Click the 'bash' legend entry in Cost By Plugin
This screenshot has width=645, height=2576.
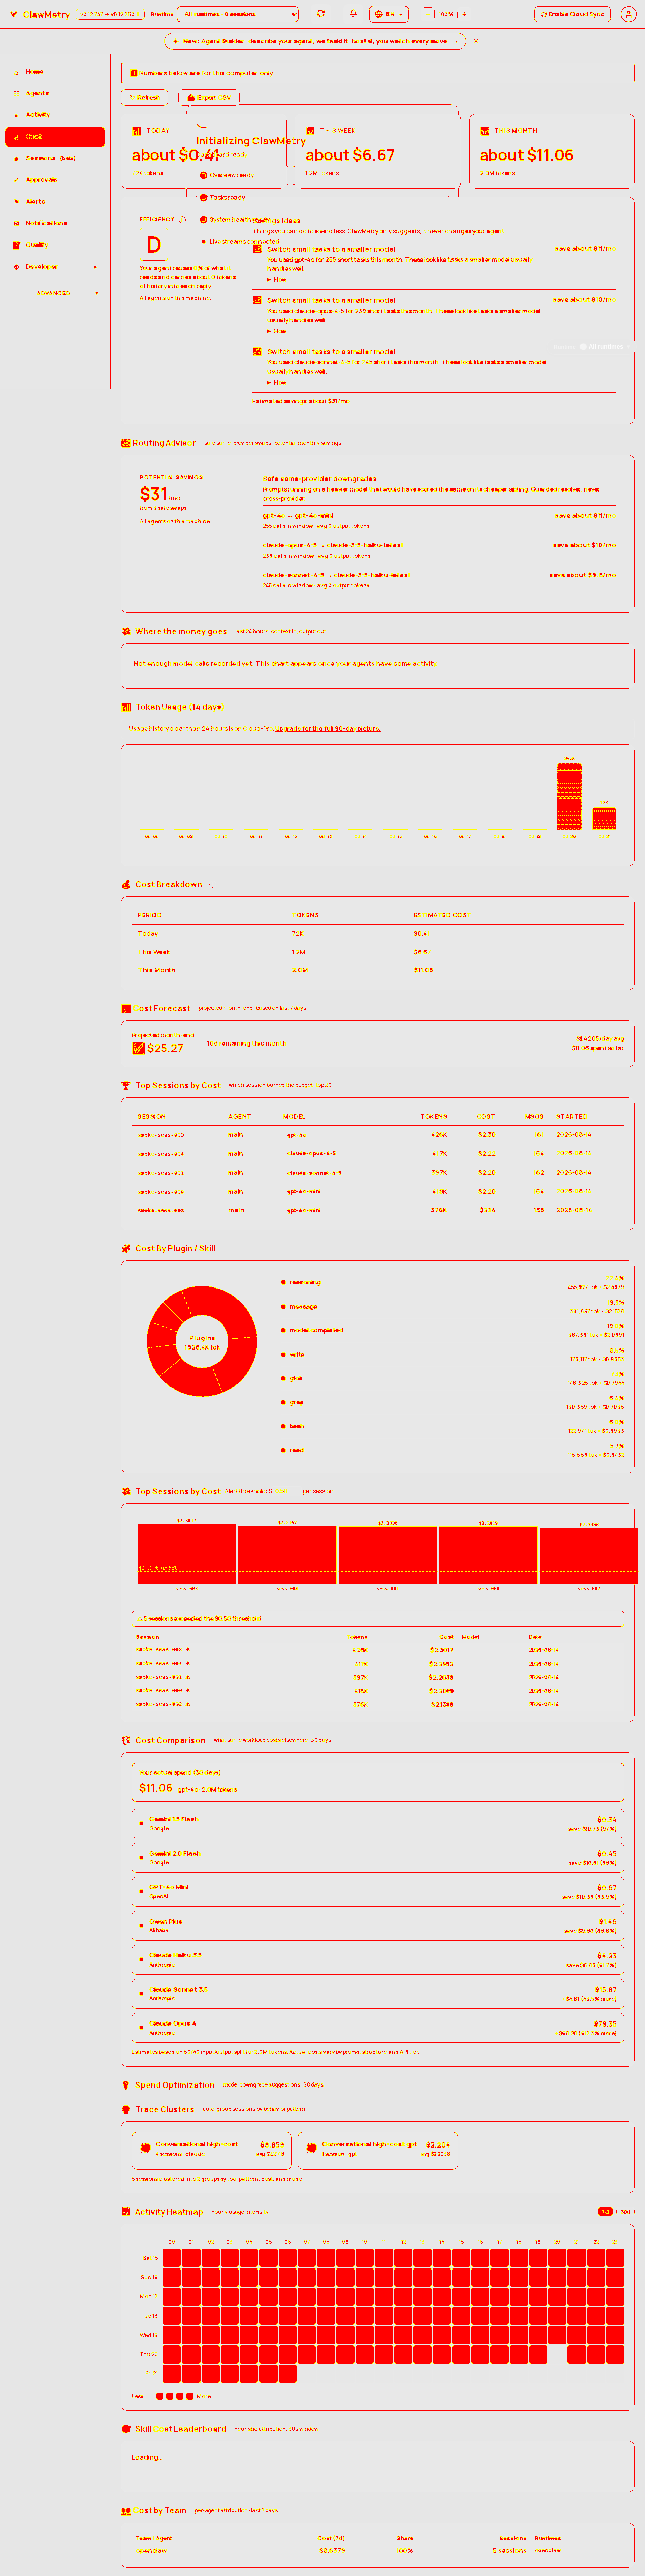coord(293,1426)
